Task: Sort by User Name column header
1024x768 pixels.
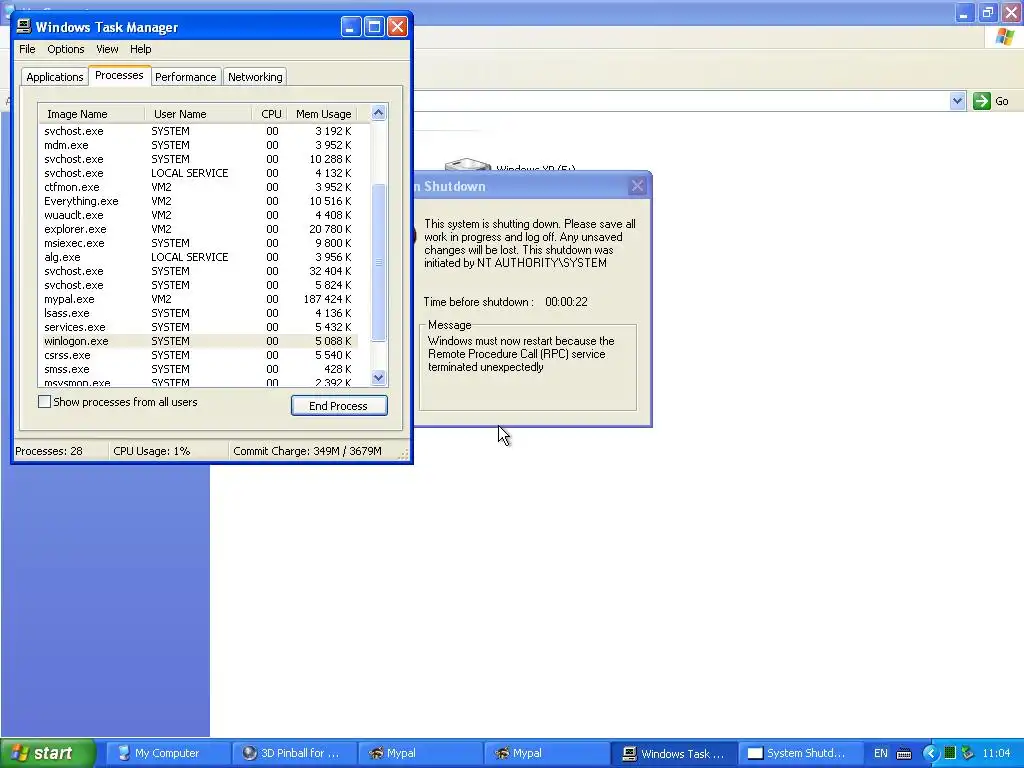Action: click(199, 114)
